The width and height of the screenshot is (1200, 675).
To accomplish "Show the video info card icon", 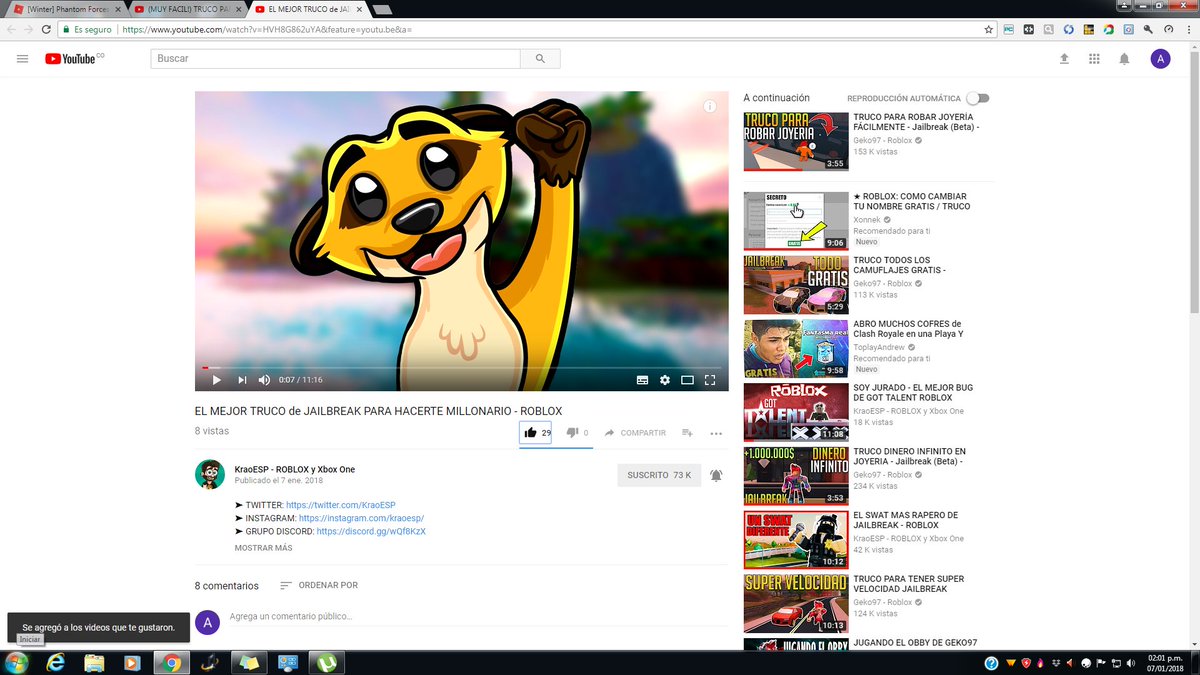I will click(710, 106).
